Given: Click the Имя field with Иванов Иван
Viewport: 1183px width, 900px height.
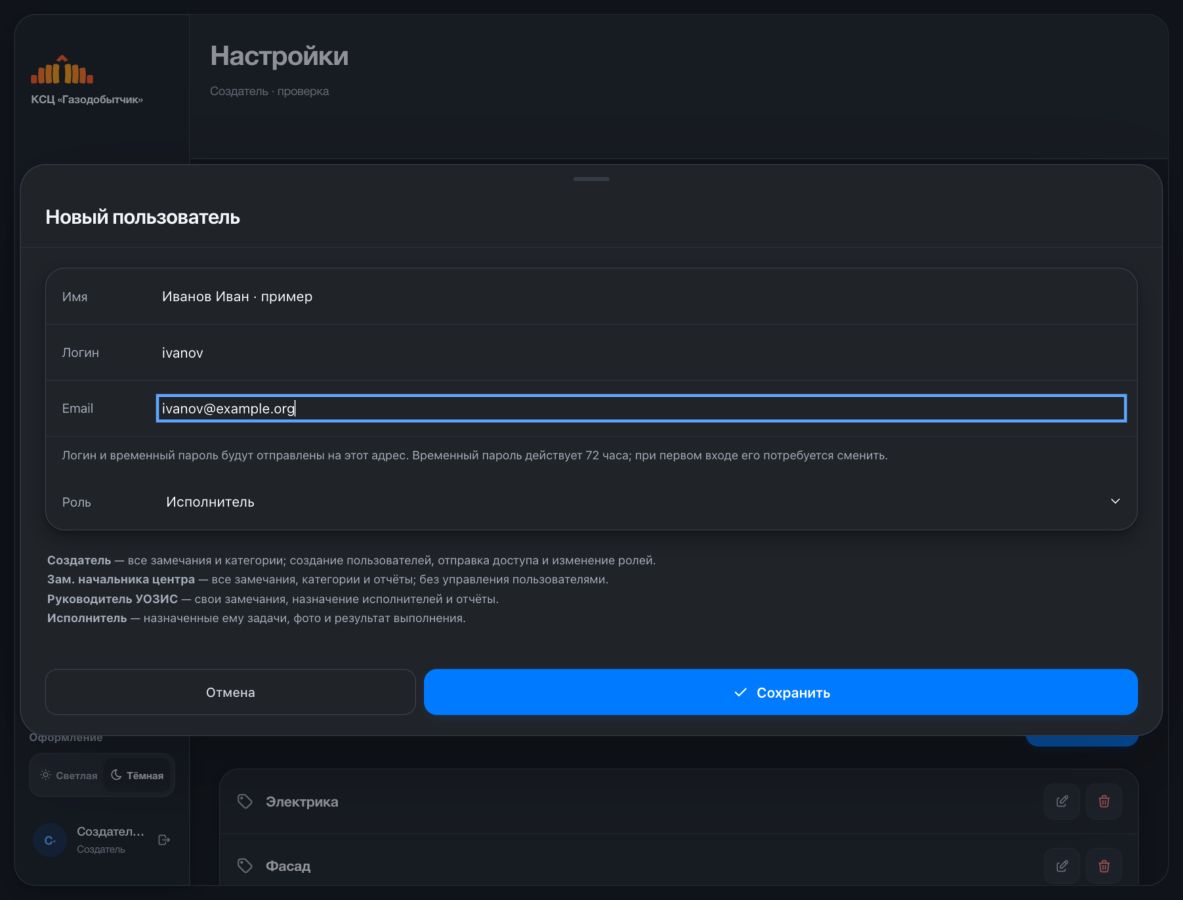Looking at the screenshot, I should (x=641, y=296).
